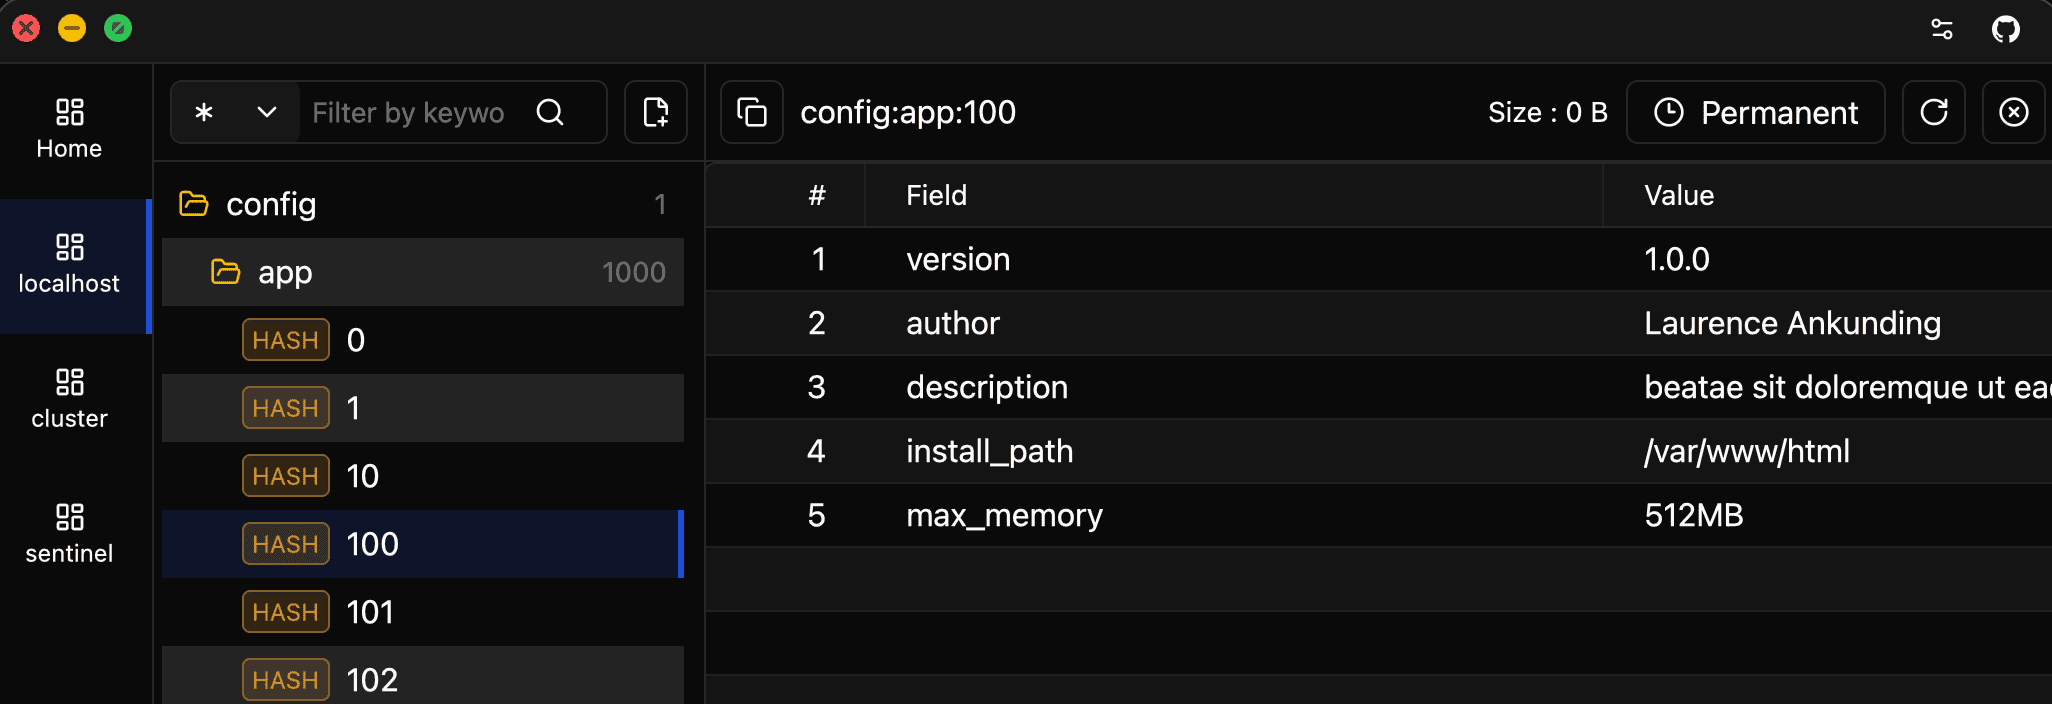Image resolution: width=2052 pixels, height=704 pixels.
Task: Select the max_memory field row
Action: 1004,515
